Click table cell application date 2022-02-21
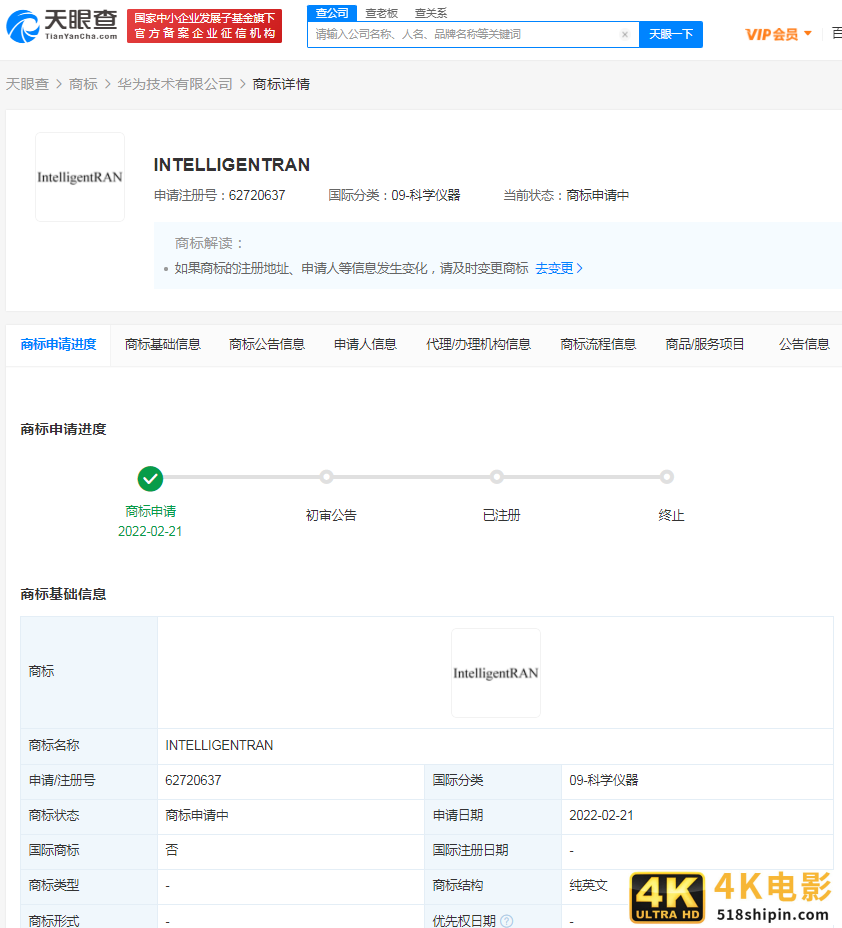The height and width of the screenshot is (928, 842). click(x=601, y=816)
